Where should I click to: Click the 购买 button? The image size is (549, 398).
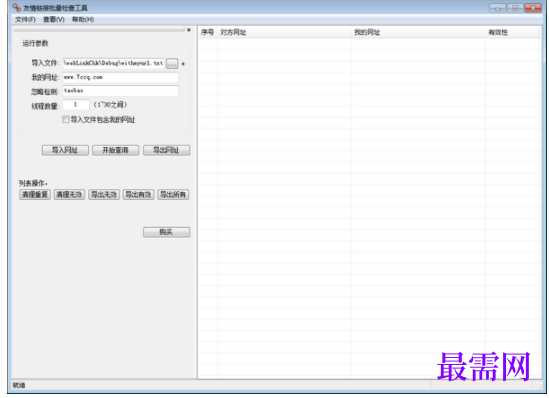click(x=166, y=232)
